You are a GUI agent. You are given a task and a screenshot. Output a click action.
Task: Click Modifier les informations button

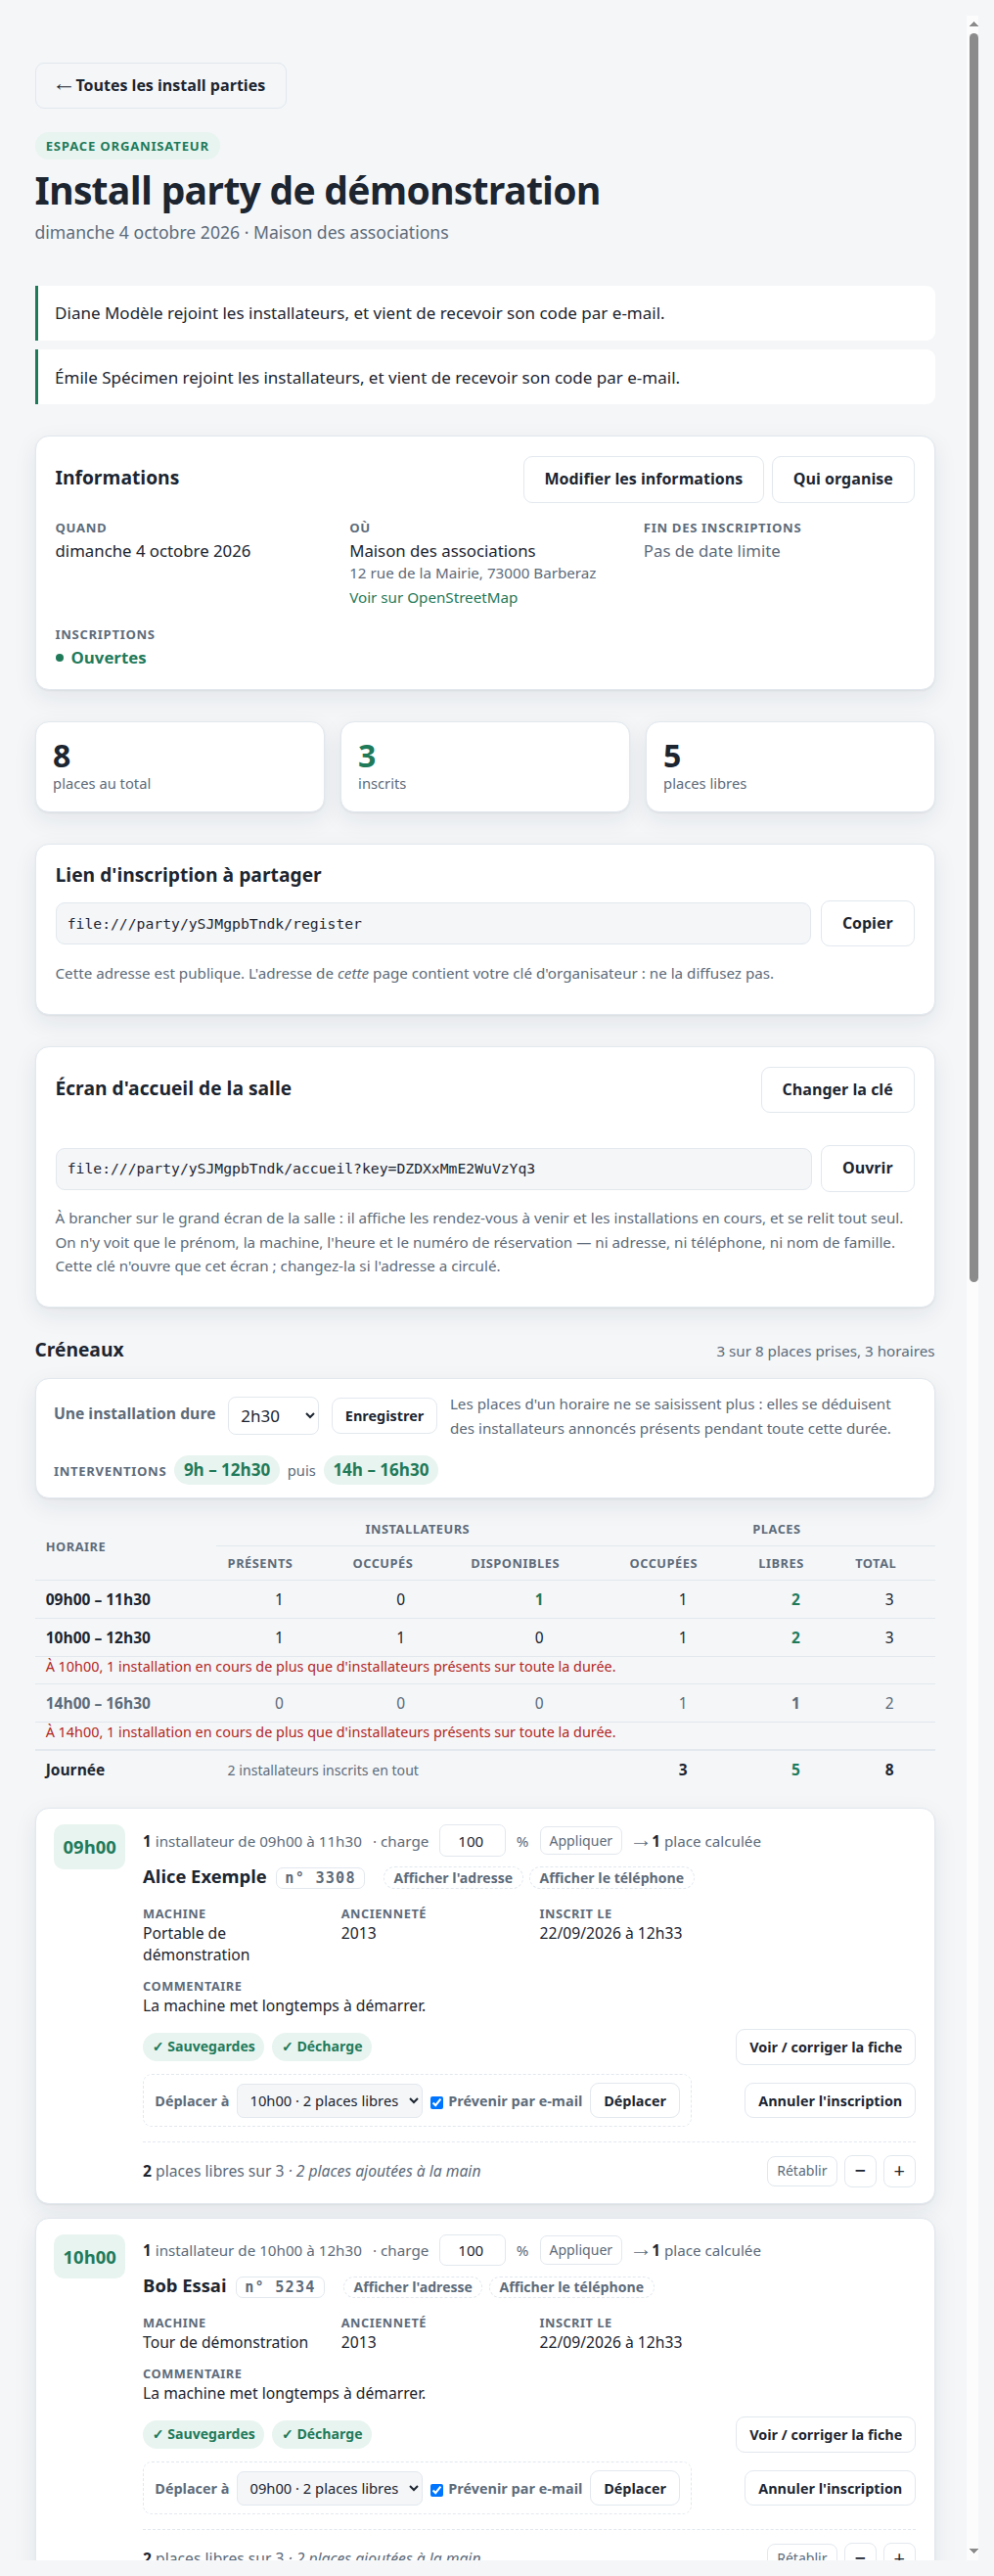point(643,479)
